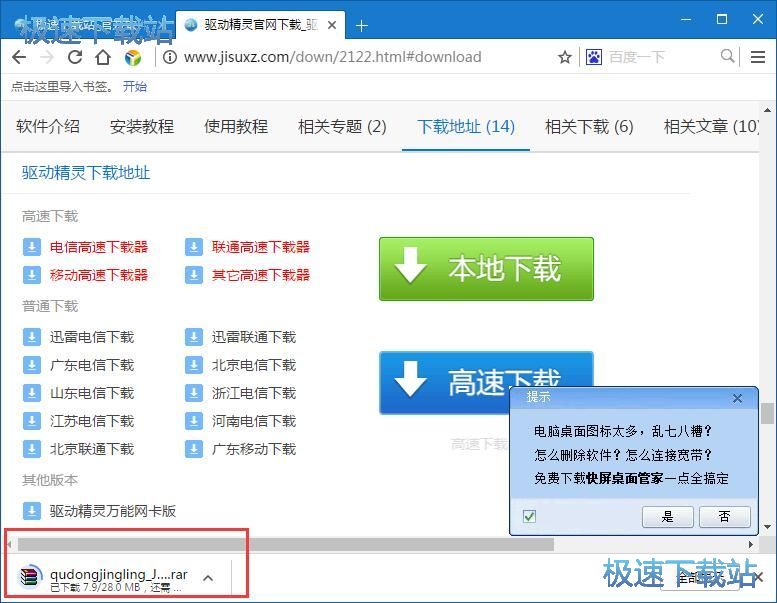Open the 驱动精灵万能网卡版 link
This screenshot has width=777, height=603.
point(112,511)
